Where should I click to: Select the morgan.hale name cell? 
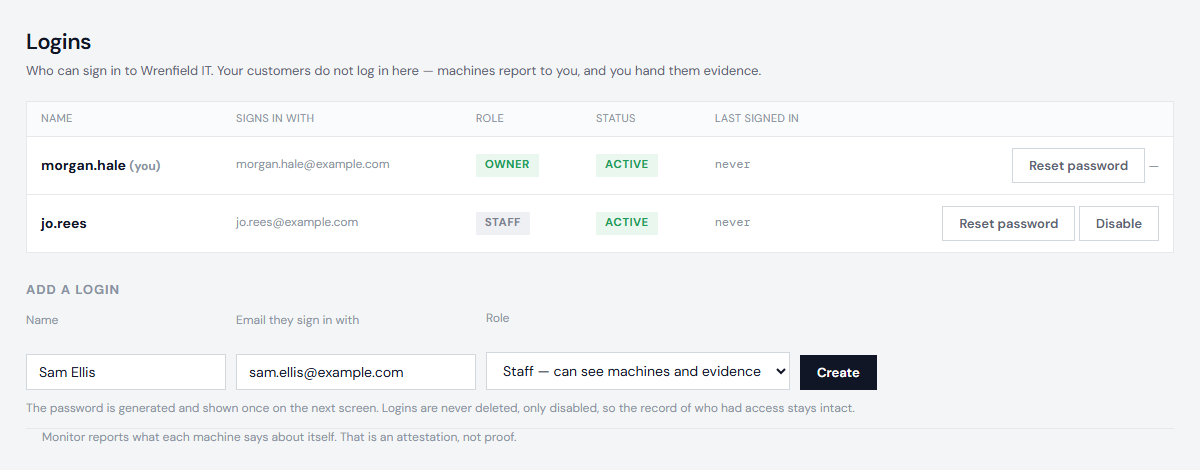click(x=100, y=165)
